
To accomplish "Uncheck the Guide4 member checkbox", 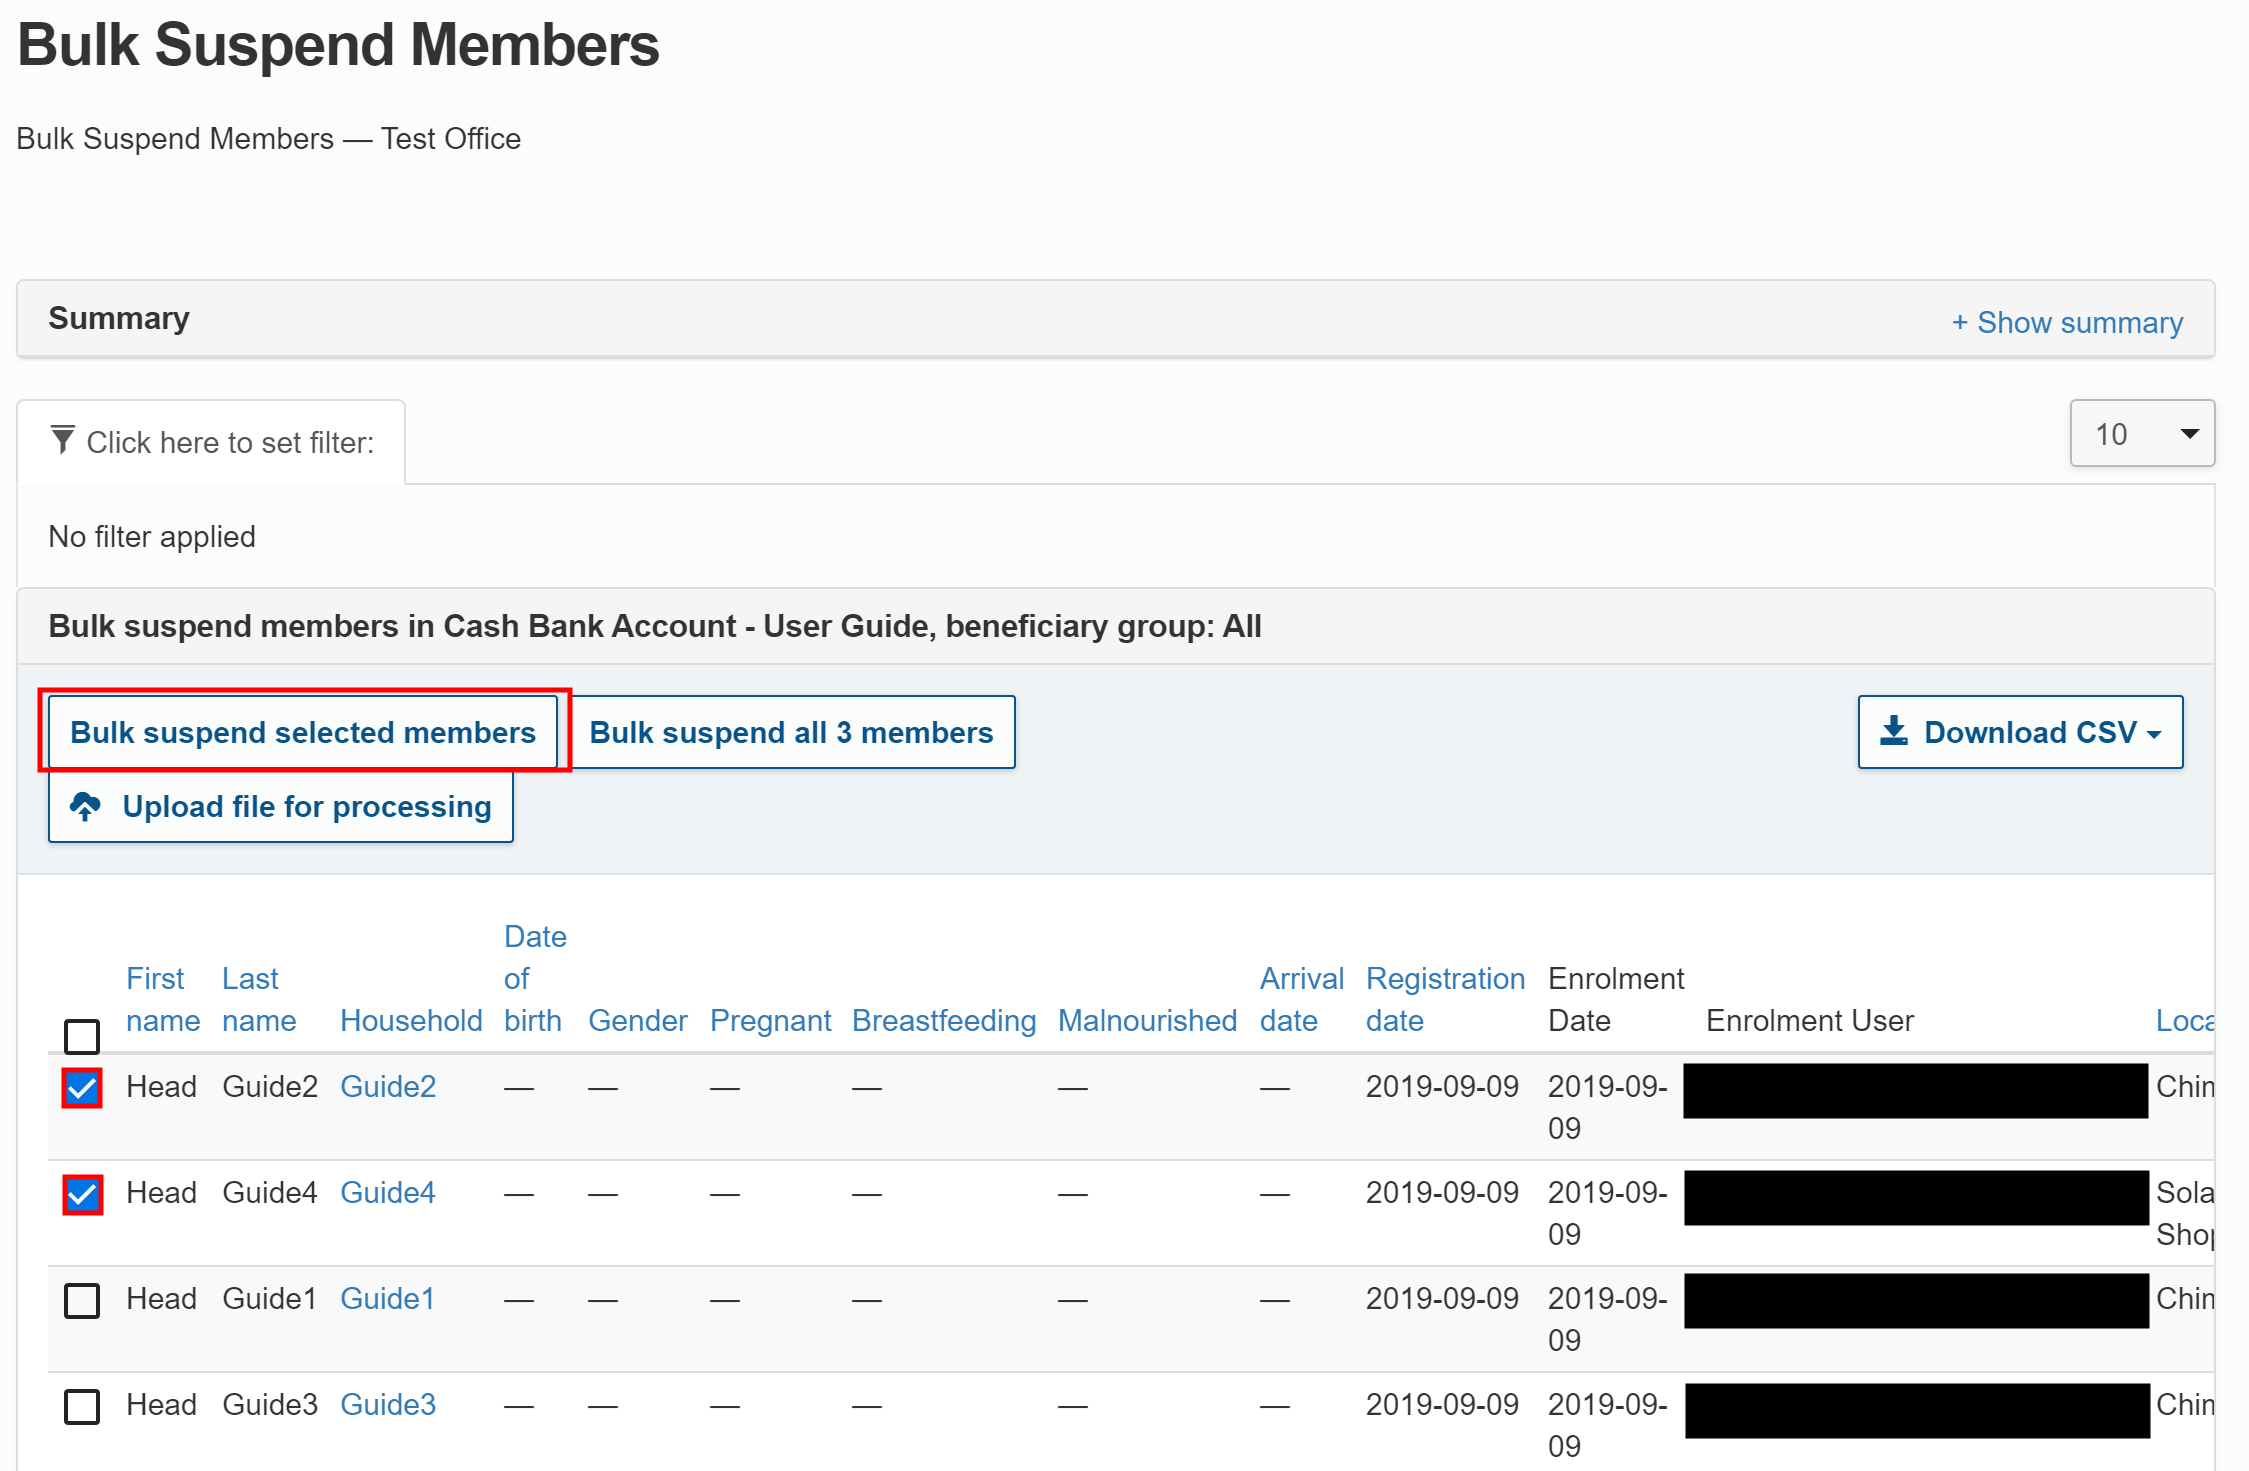I will (x=82, y=1194).
